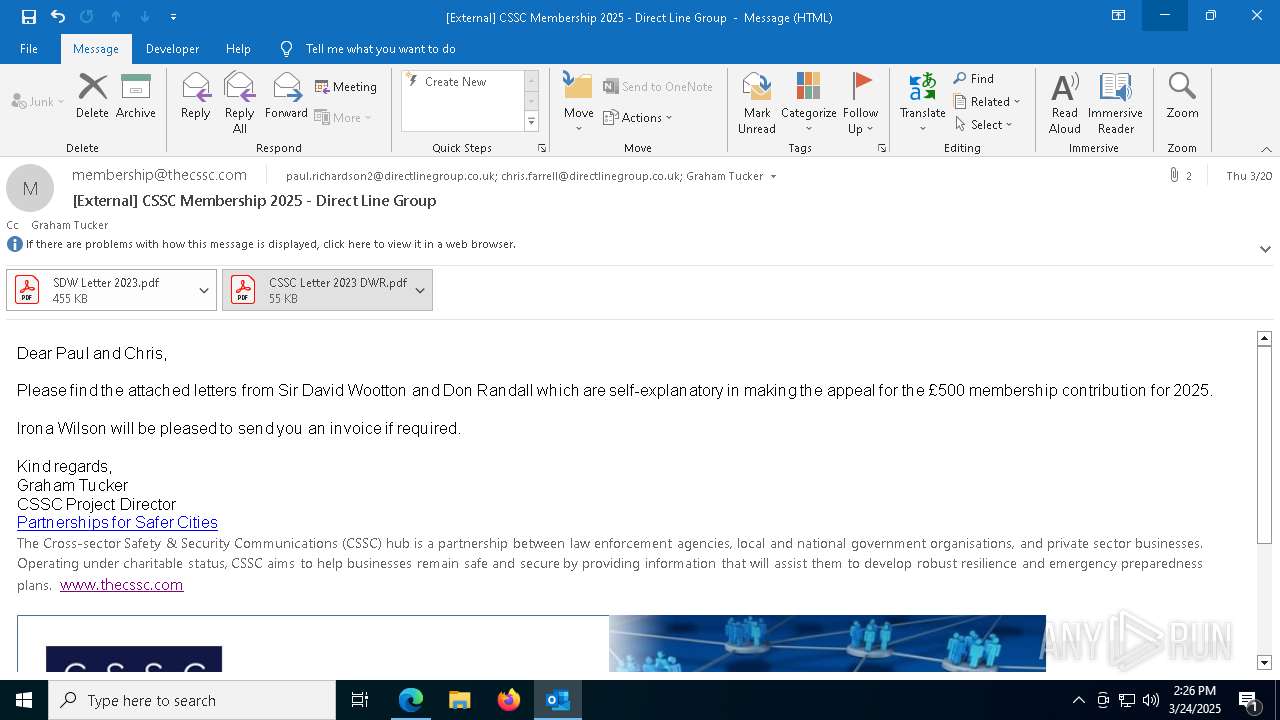Expand the message header chevron
The width and height of the screenshot is (1280, 720).
click(1265, 249)
